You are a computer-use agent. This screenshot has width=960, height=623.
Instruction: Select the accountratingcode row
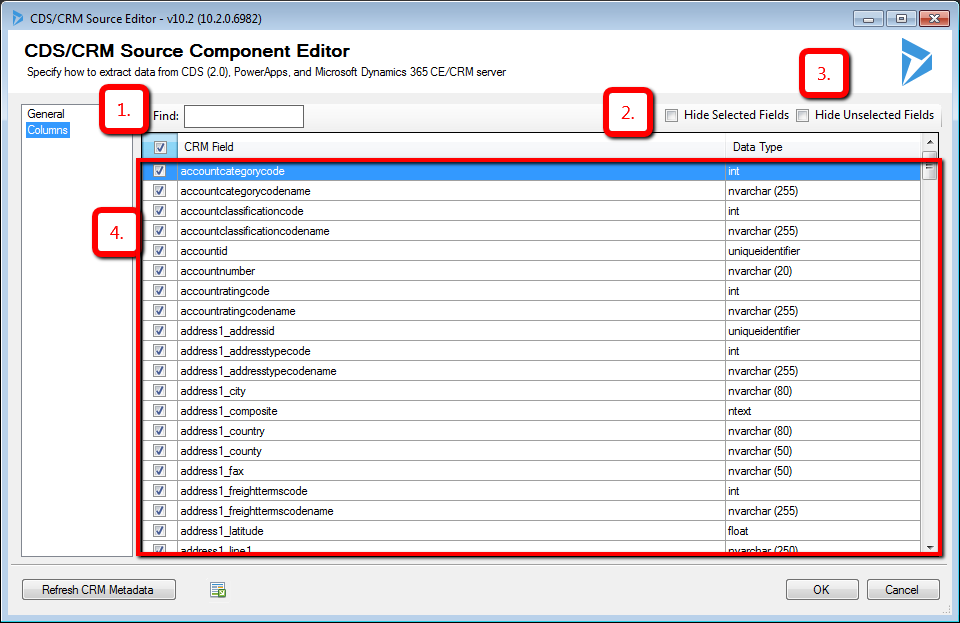pyautogui.click(x=531, y=291)
